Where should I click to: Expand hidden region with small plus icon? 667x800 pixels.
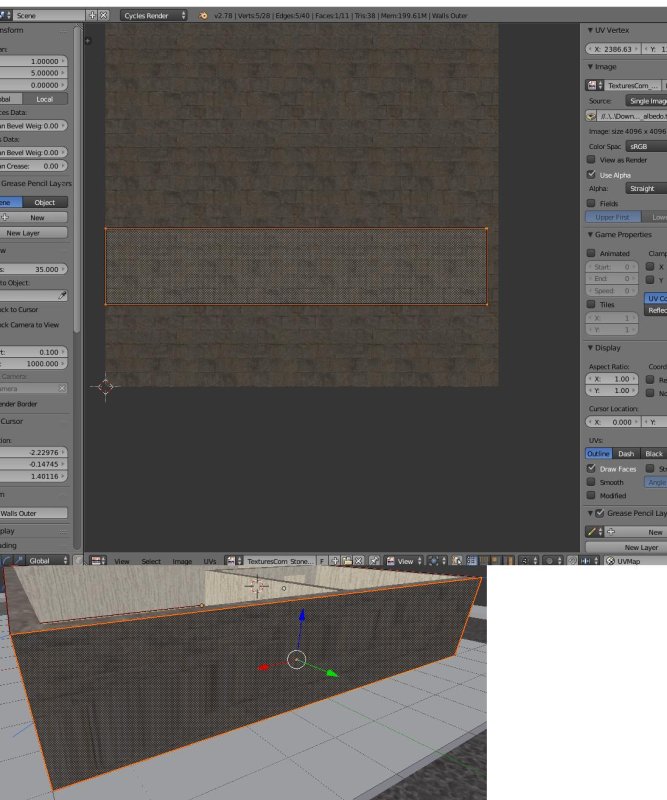point(88,41)
